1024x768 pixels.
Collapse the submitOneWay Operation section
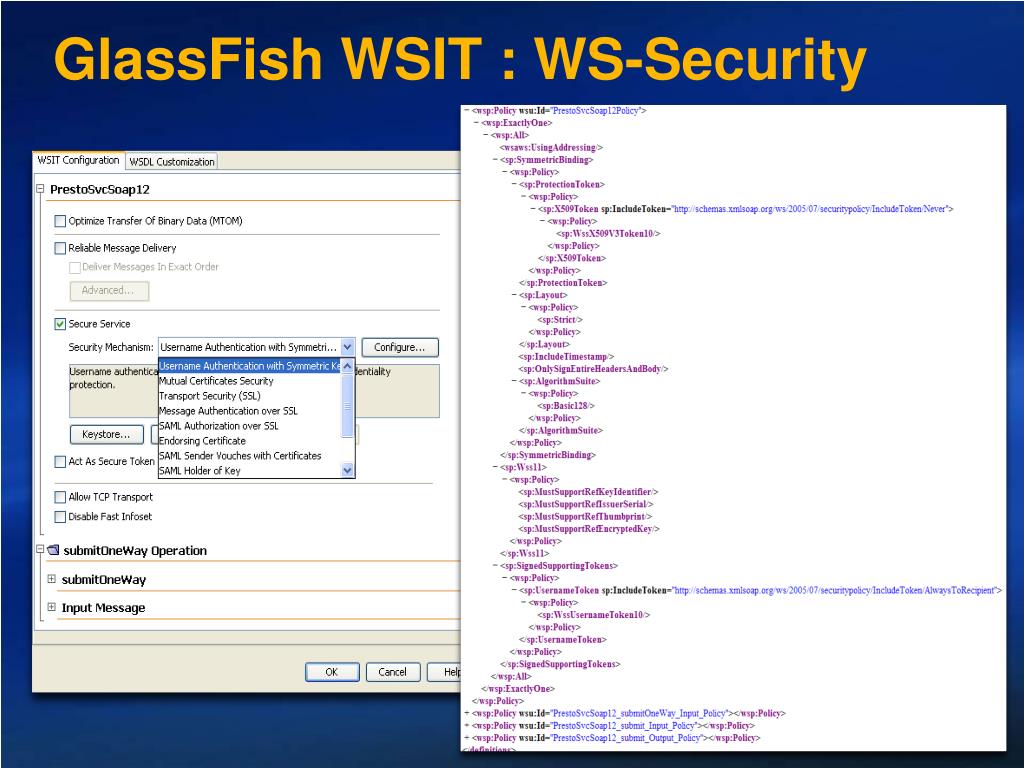40,550
